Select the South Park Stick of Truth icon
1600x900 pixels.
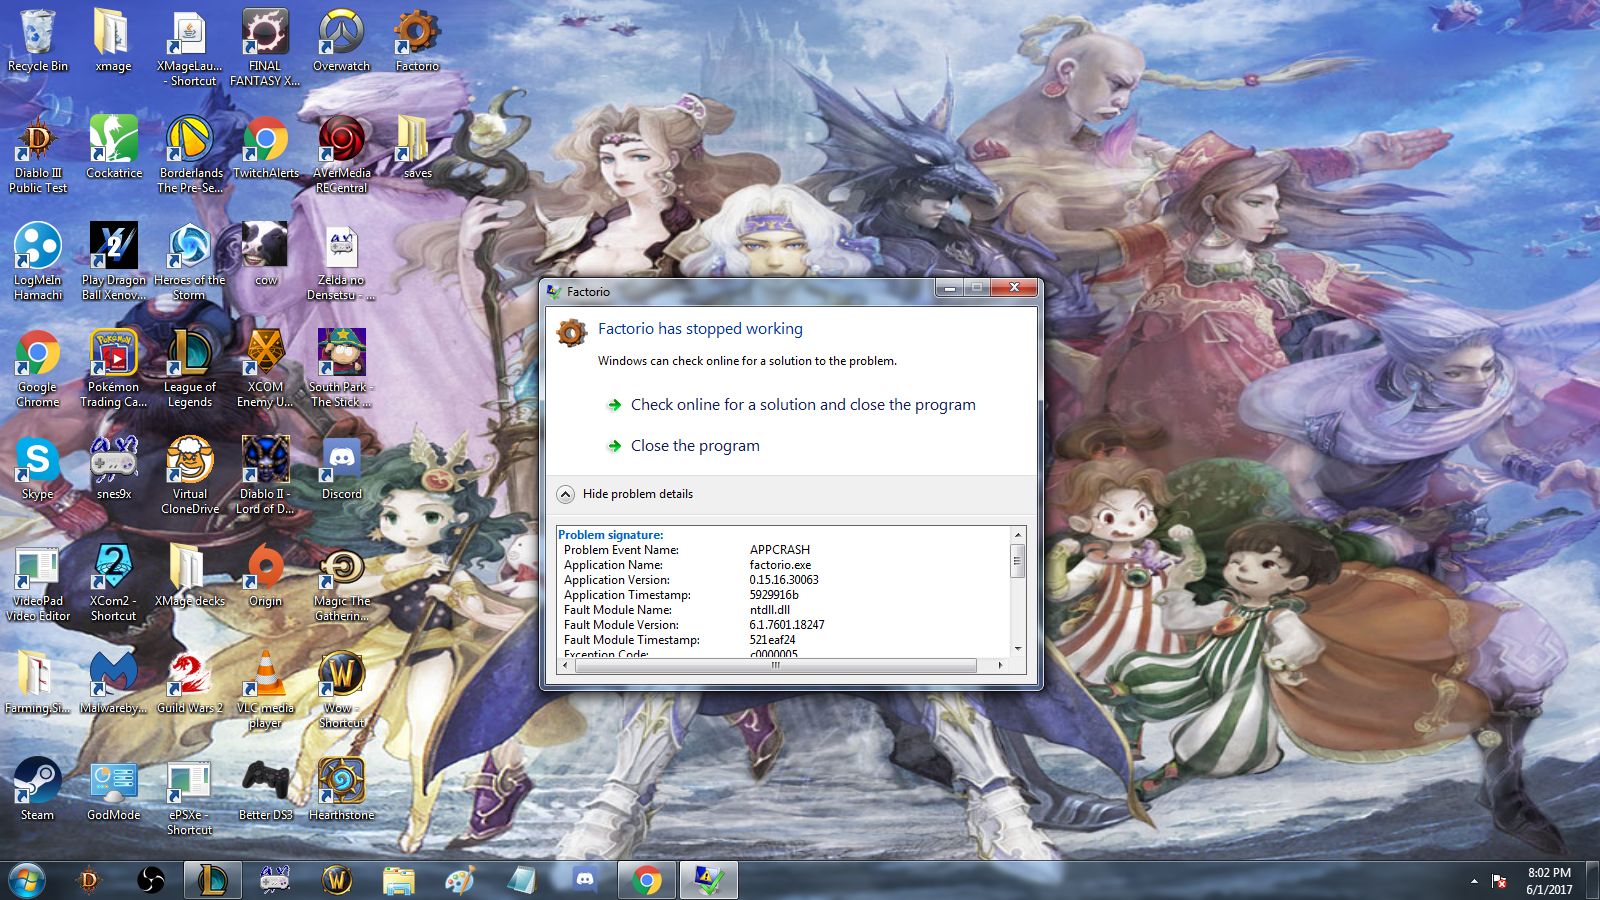tap(342, 368)
